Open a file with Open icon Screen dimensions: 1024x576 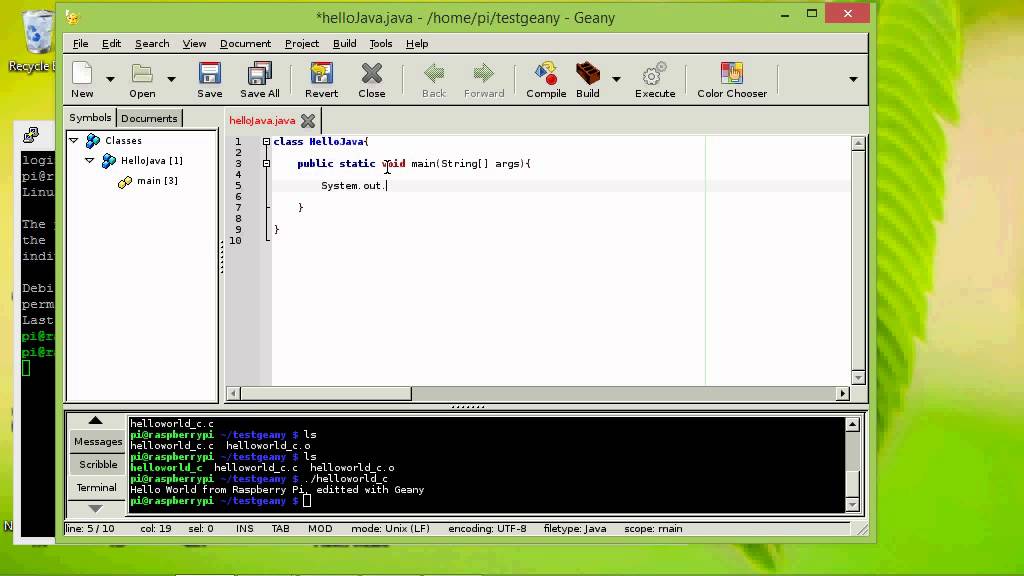tap(142, 80)
